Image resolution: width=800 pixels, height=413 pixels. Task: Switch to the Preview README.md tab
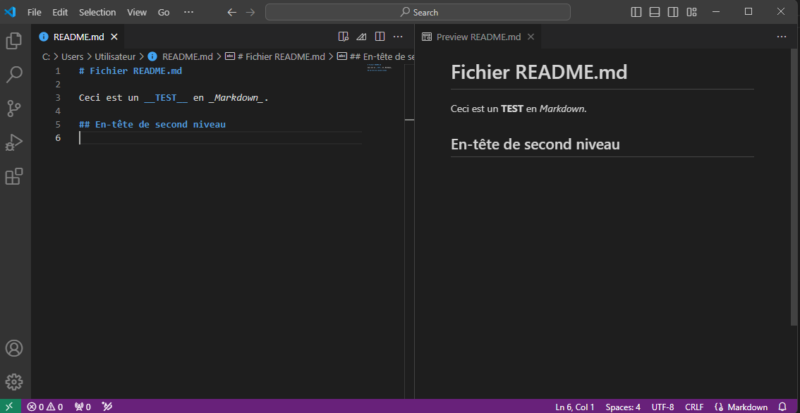click(x=471, y=36)
